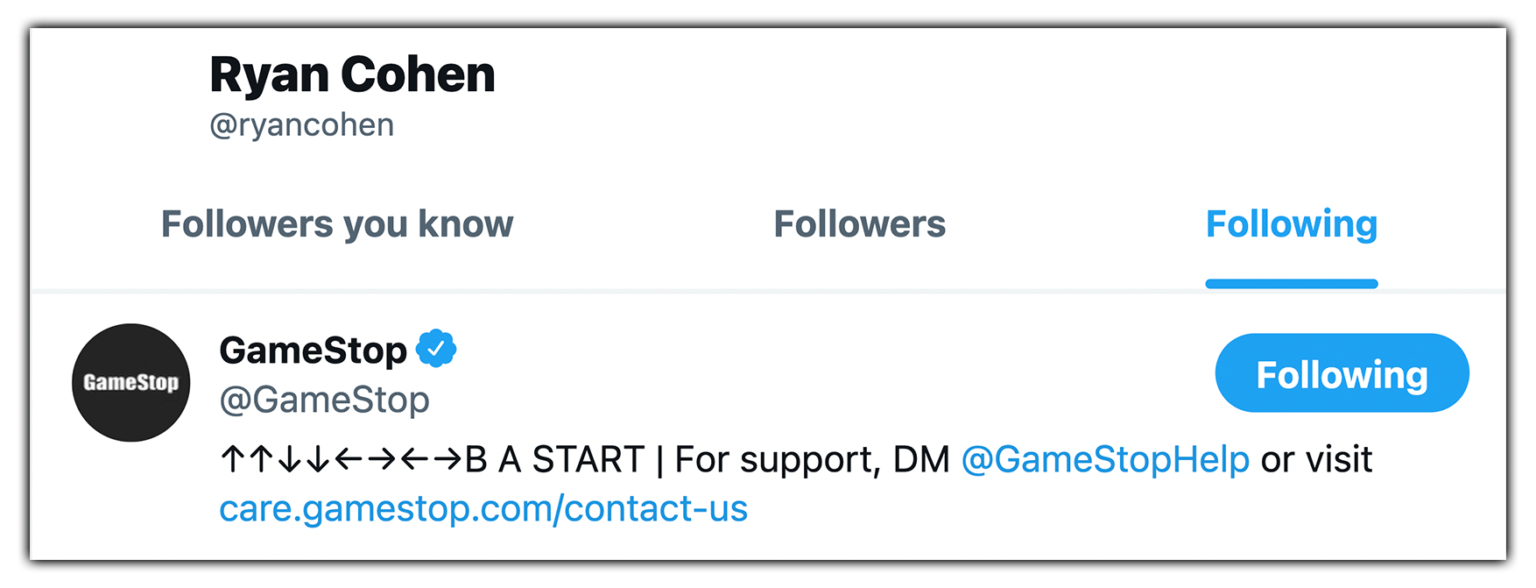
Task: Click Ryan Cohen's name
Action: (x=351, y=73)
